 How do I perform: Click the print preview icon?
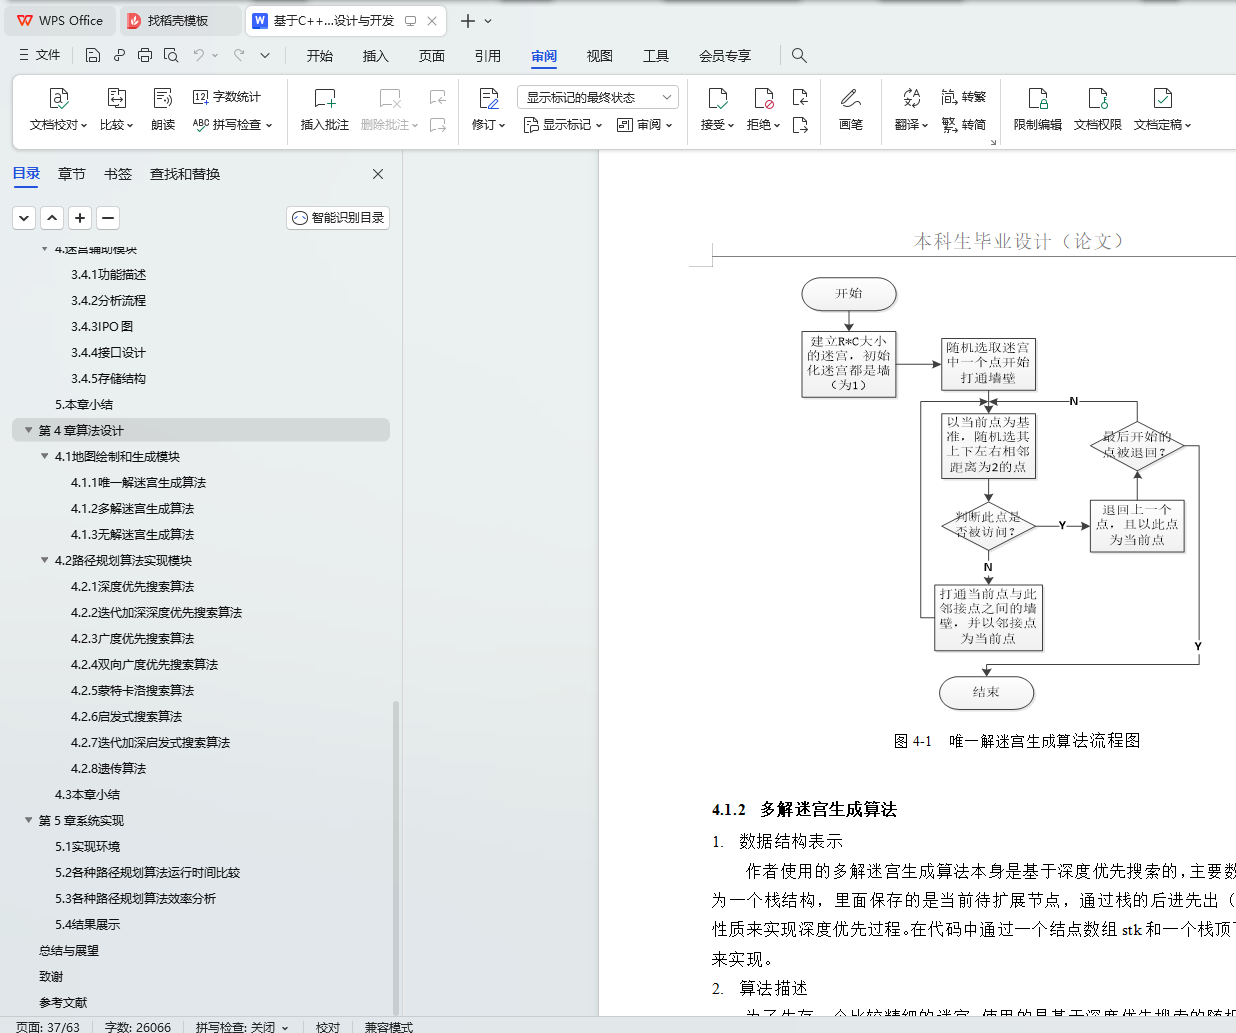(x=171, y=55)
